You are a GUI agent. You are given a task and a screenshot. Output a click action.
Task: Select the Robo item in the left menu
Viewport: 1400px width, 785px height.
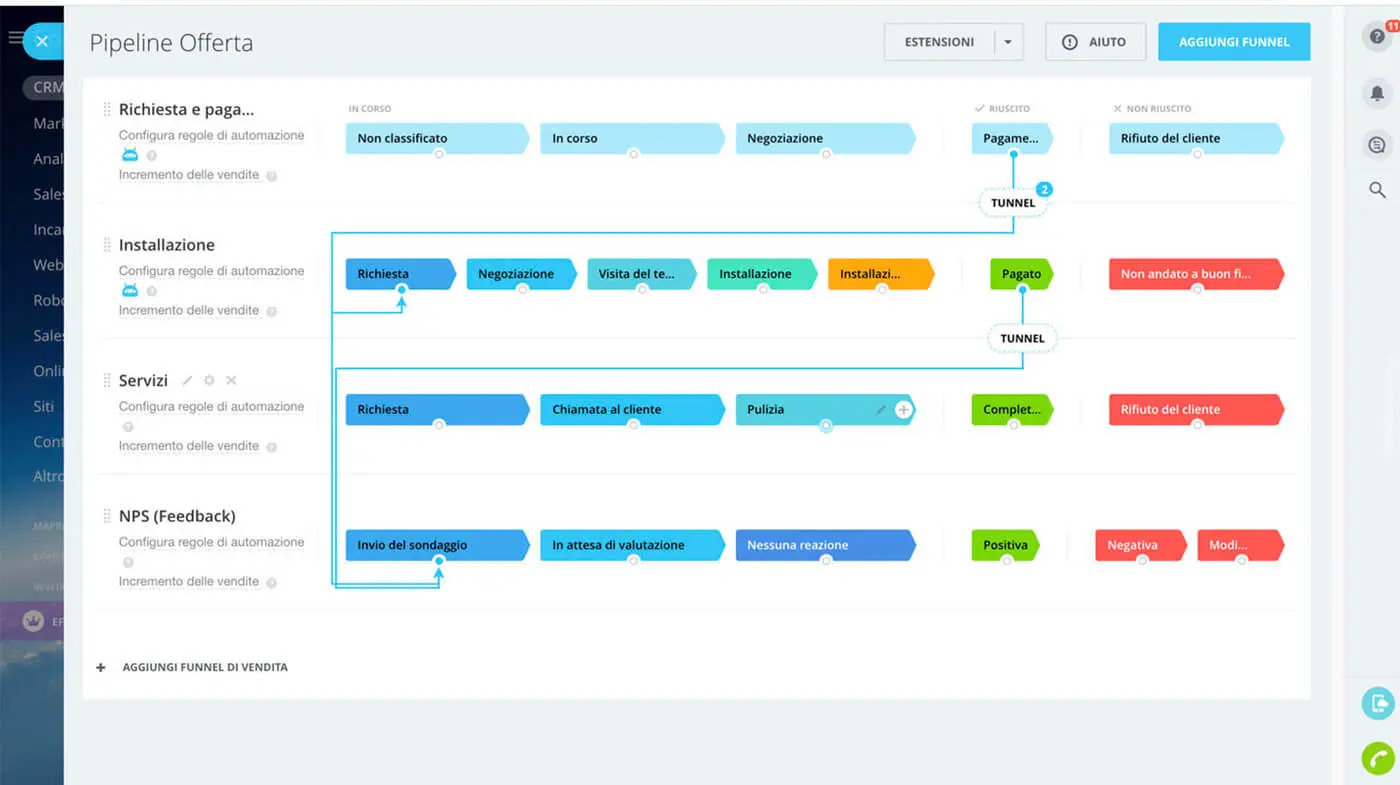[x=48, y=300]
